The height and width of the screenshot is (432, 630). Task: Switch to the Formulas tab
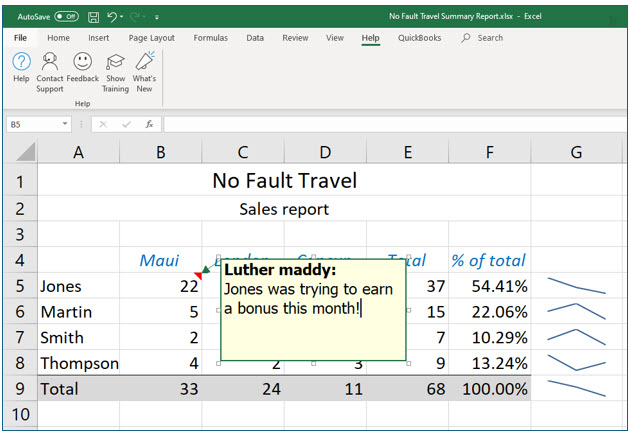tap(211, 38)
